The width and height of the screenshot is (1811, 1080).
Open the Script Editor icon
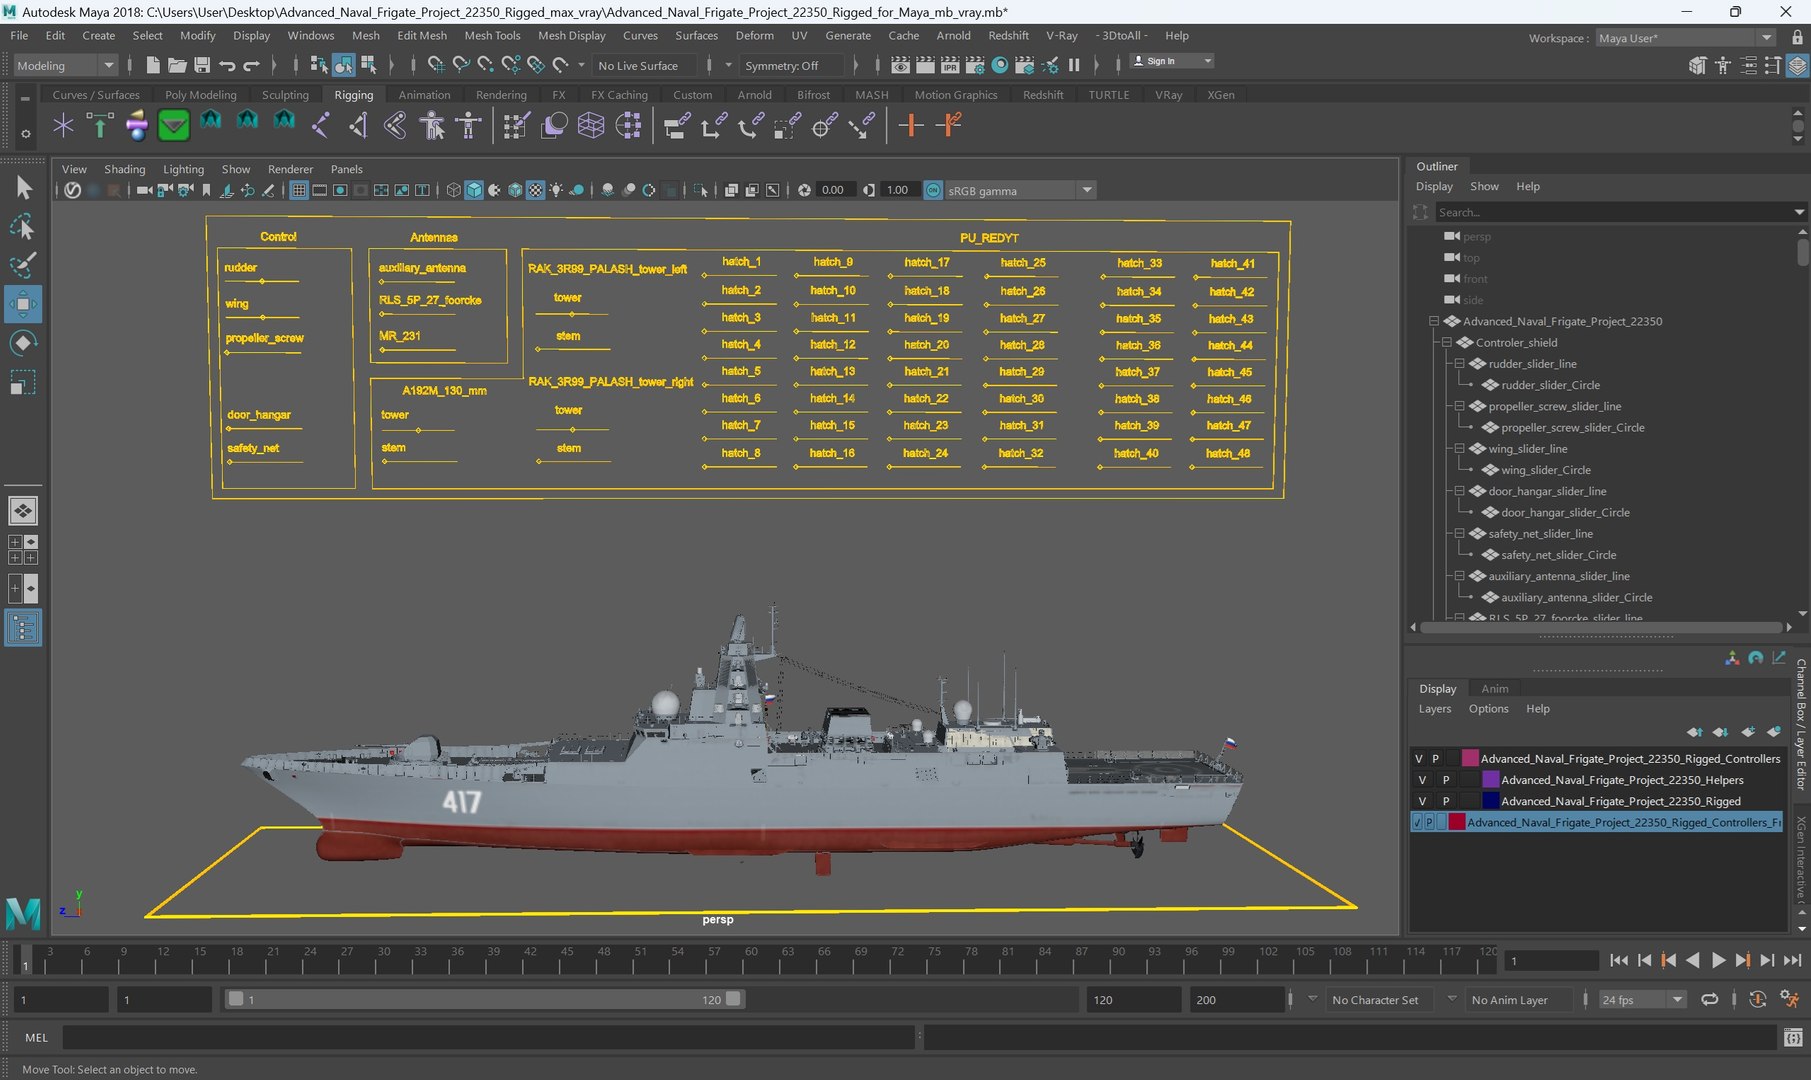click(x=1793, y=1038)
